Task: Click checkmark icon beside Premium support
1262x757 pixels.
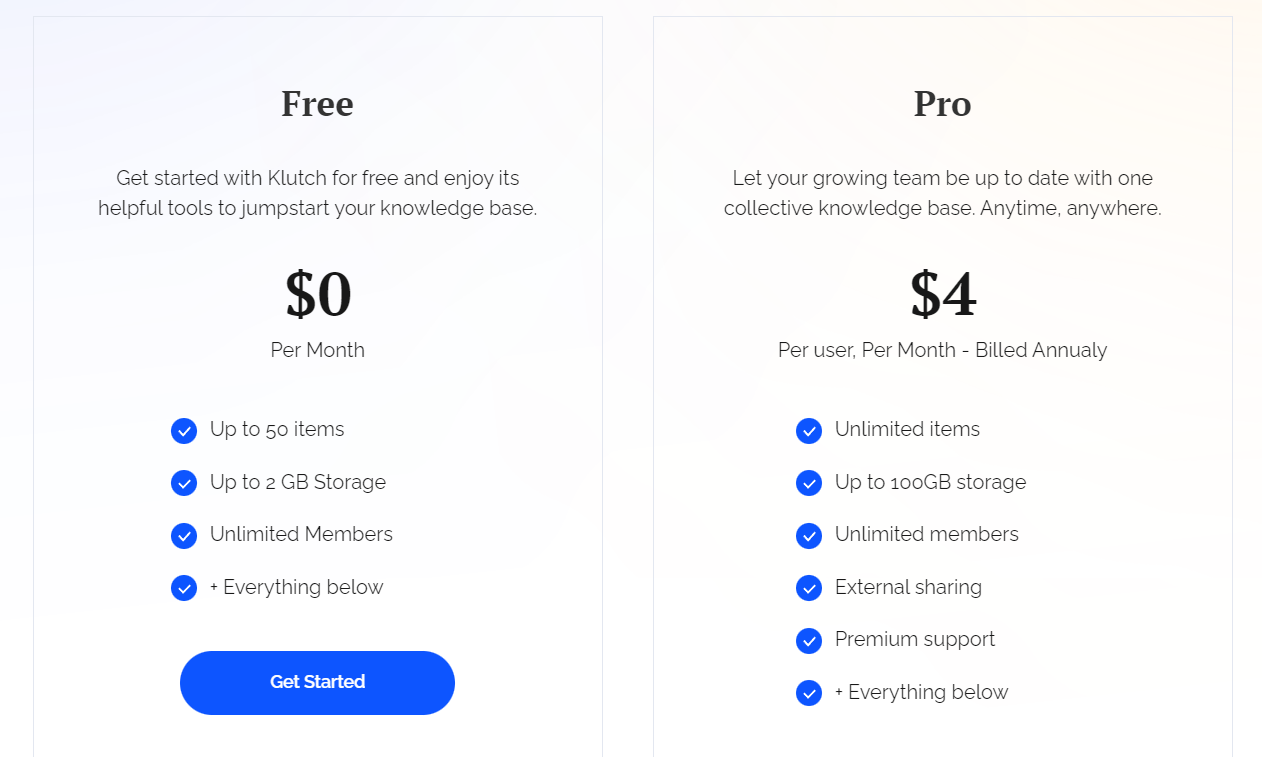Action: pyautogui.click(x=809, y=641)
